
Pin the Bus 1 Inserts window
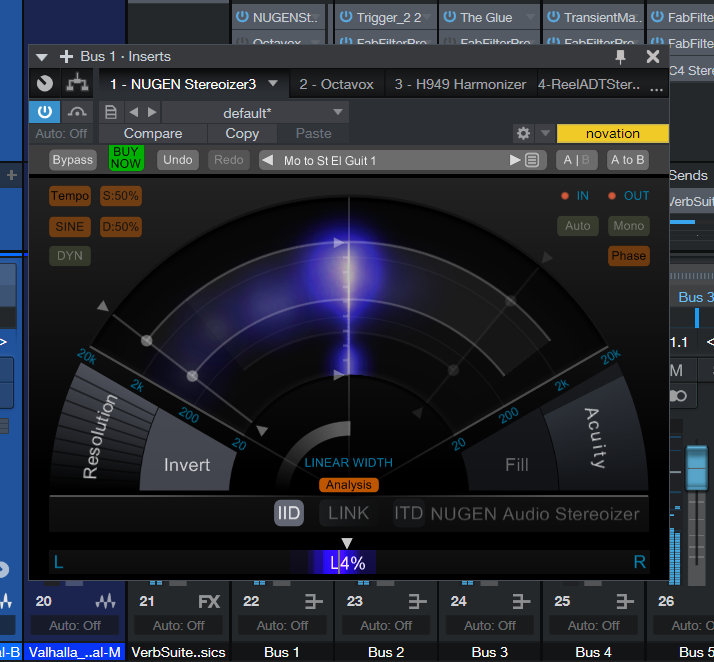(621, 57)
